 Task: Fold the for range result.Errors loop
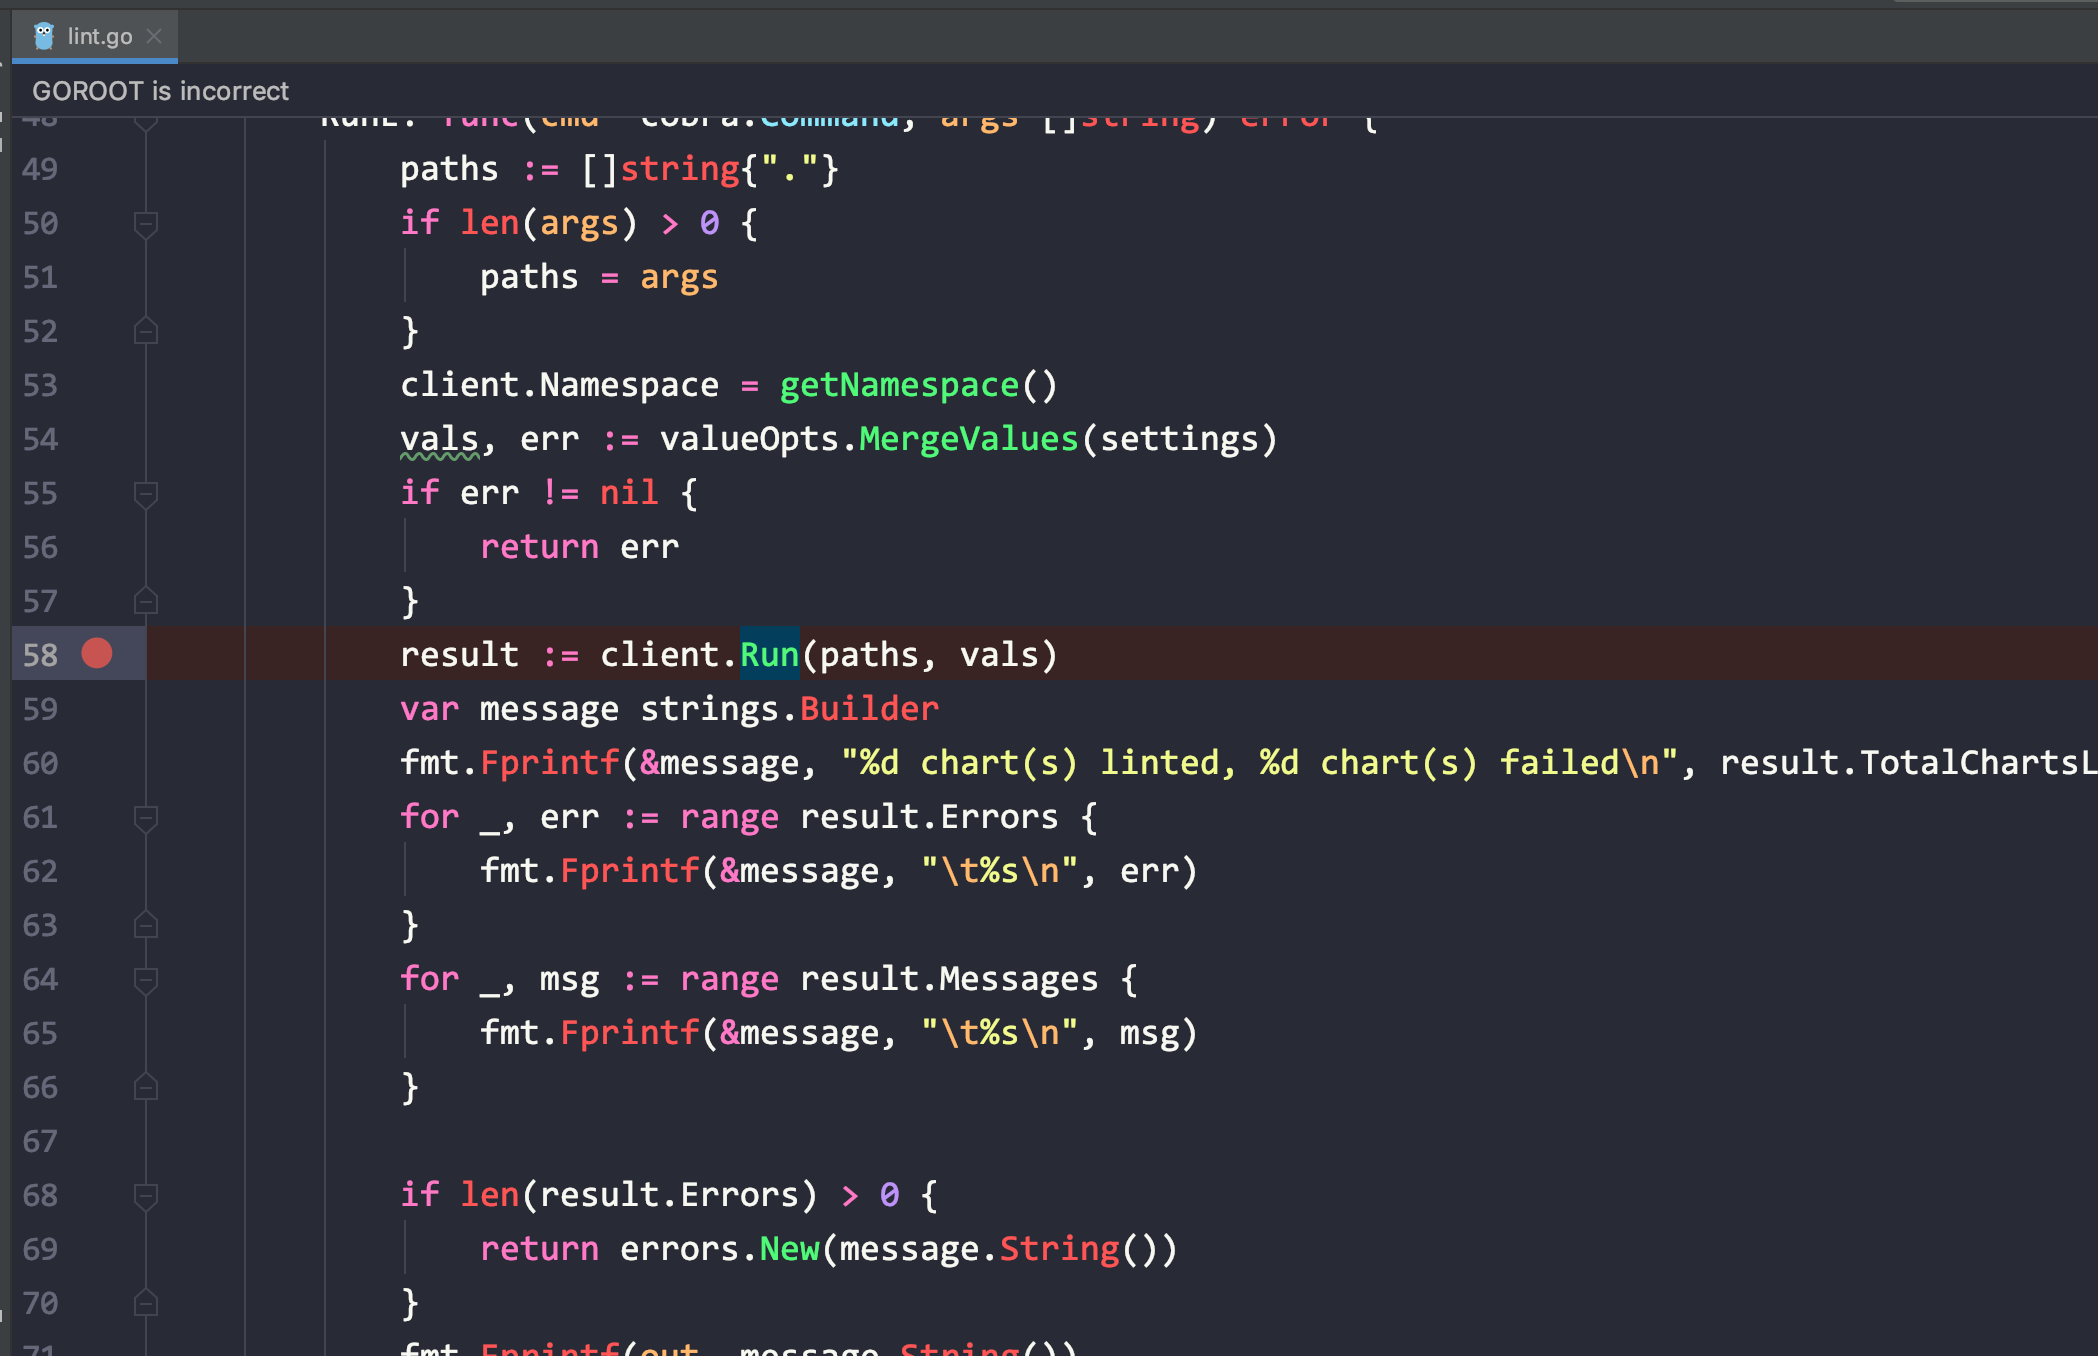[145, 817]
